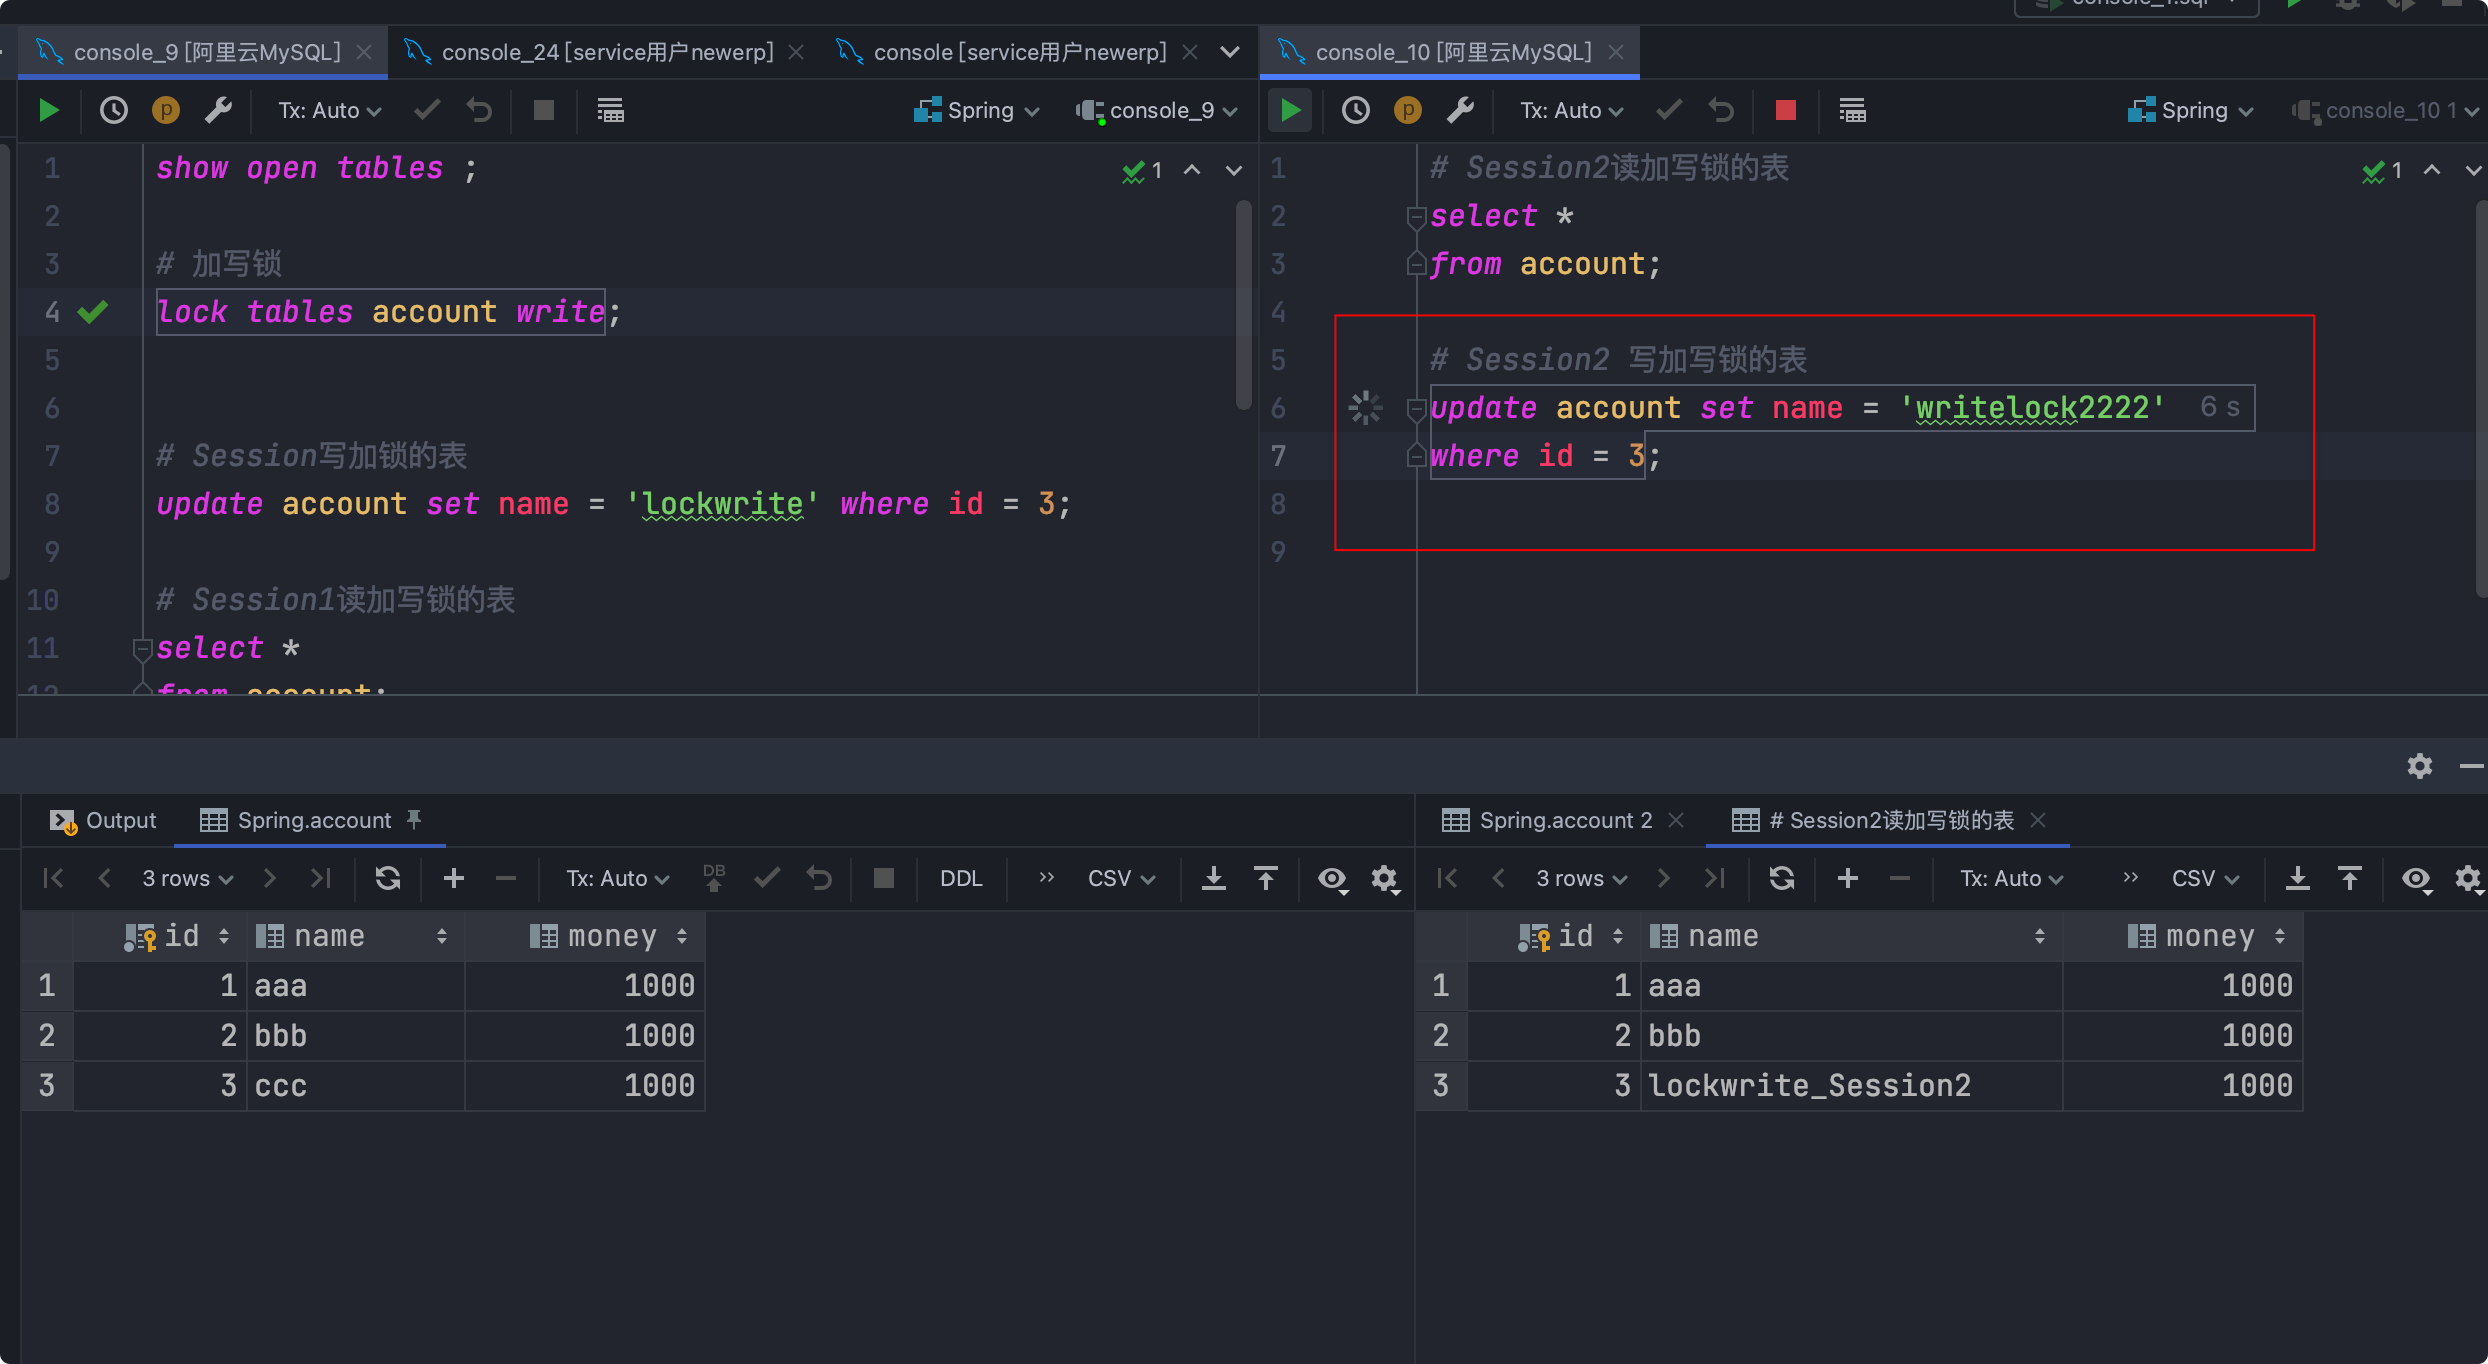2488x1364 pixels.
Task: Toggle the eye view icon in left result toolbar
Action: click(x=1332, y=878)
